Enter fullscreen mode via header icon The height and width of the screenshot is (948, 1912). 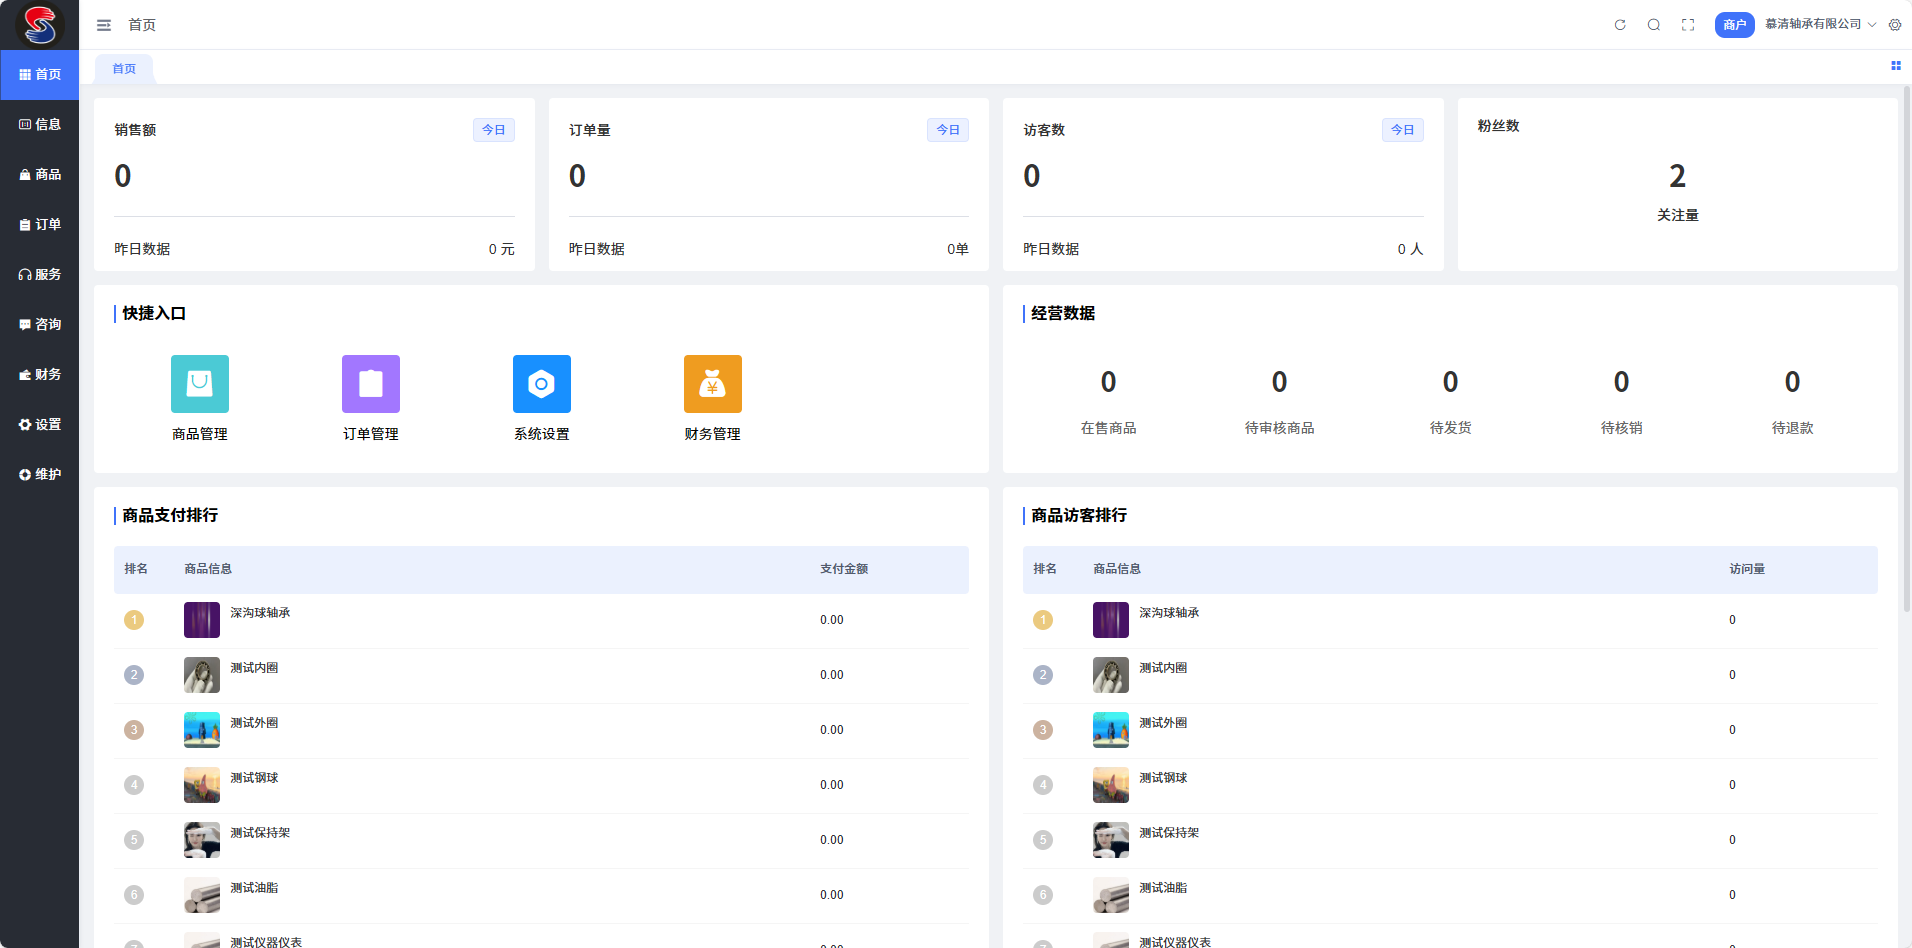tap(1688, 25)
